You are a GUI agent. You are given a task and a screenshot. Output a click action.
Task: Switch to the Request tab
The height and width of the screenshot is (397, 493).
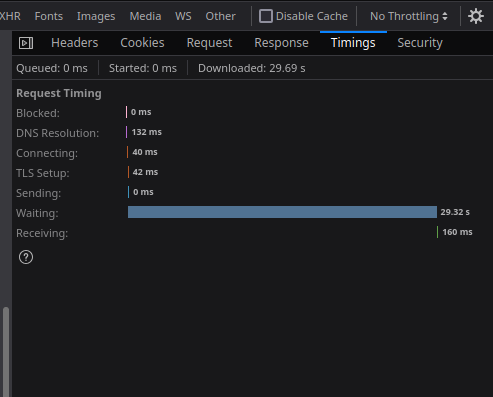tap(209, 43)
